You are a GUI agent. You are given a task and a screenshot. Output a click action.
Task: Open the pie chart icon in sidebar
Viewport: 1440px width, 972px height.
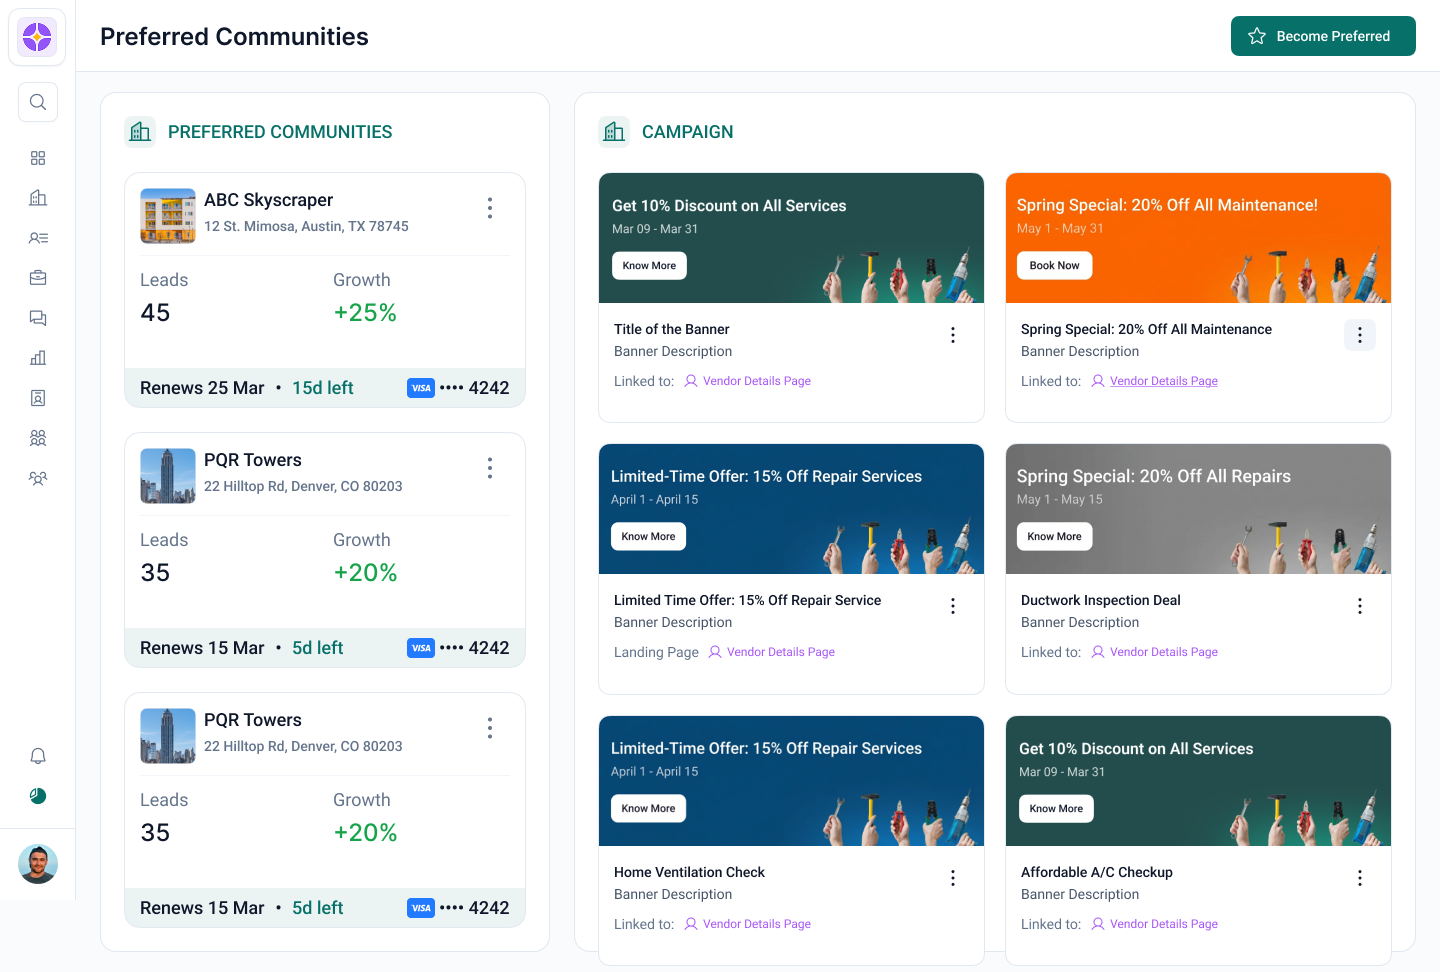point(38,796)
